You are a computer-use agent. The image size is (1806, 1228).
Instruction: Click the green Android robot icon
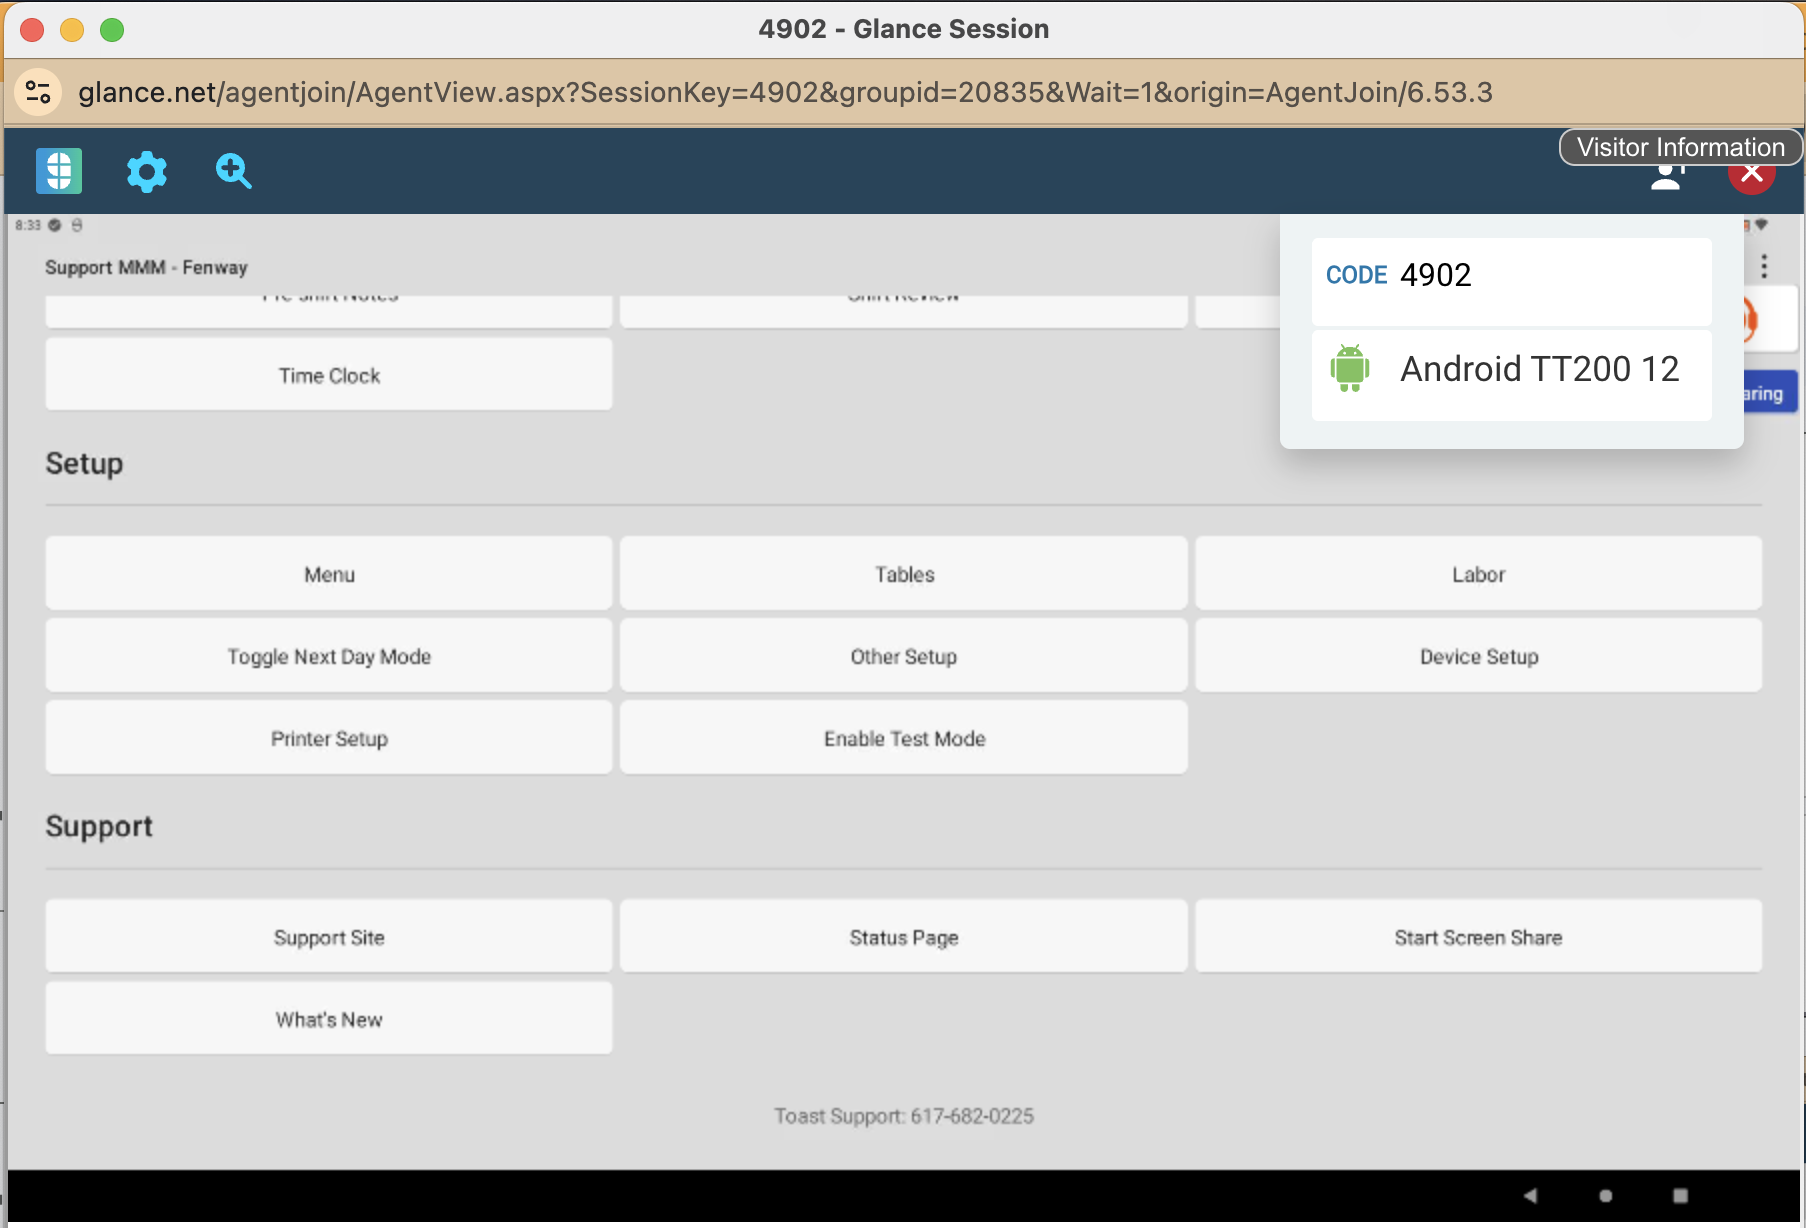click(x=1349, y=368)
